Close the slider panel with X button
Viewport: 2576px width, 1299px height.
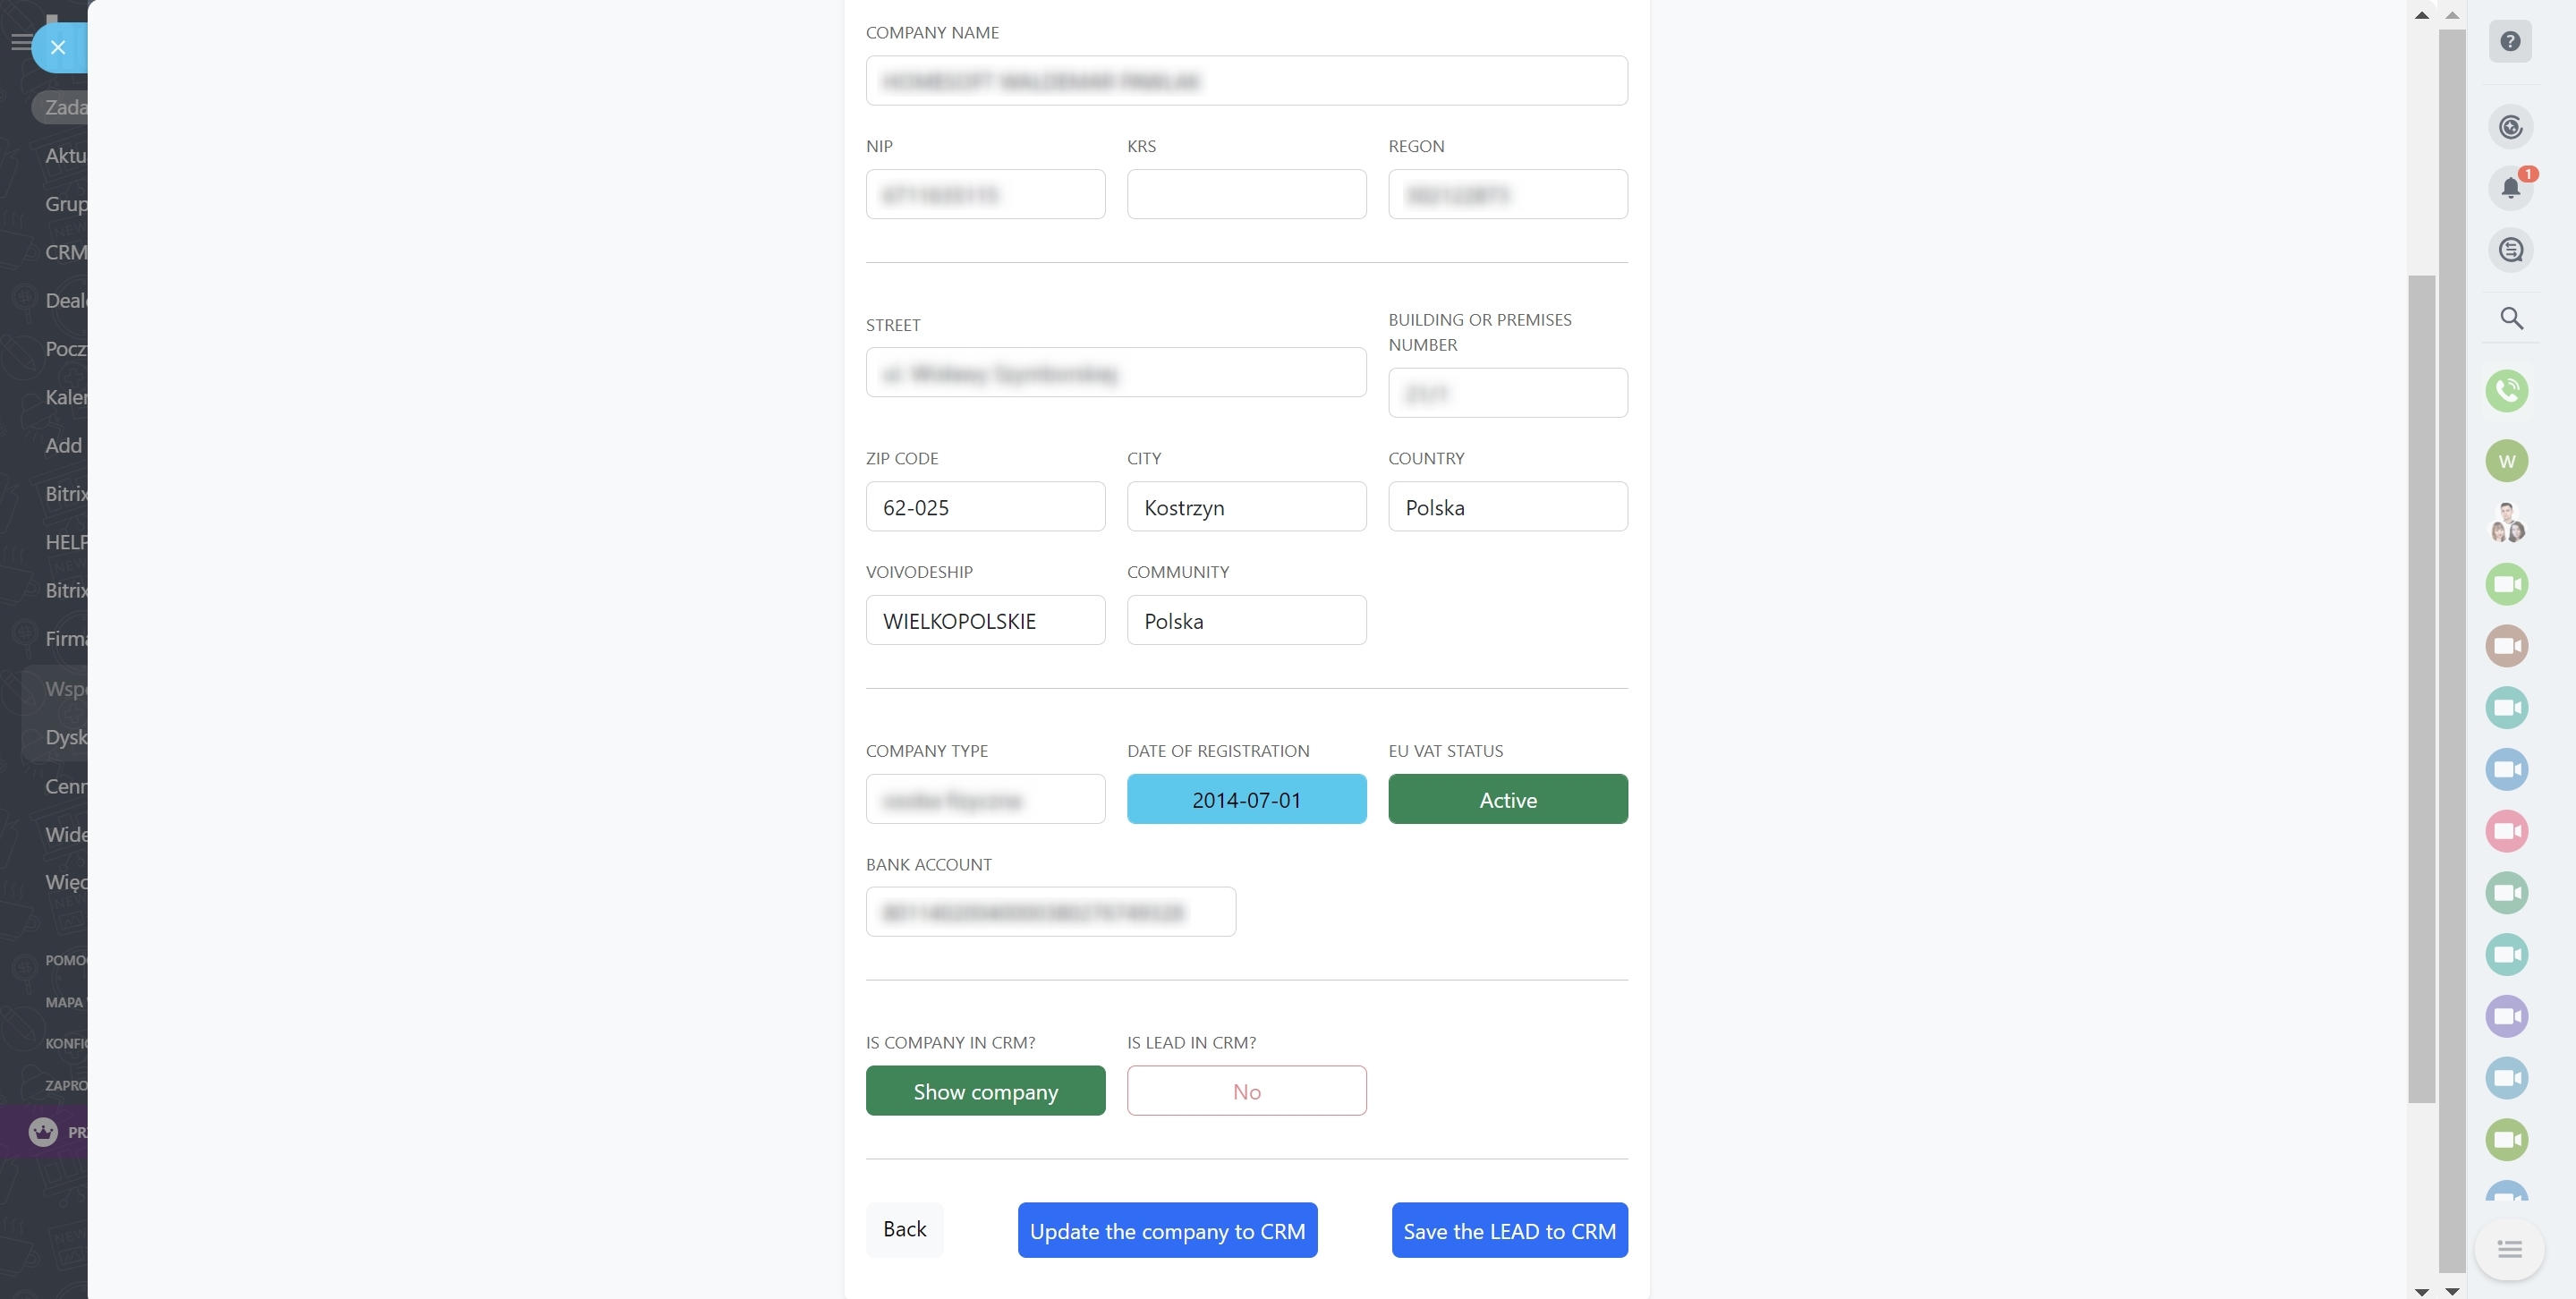(58, 47)
